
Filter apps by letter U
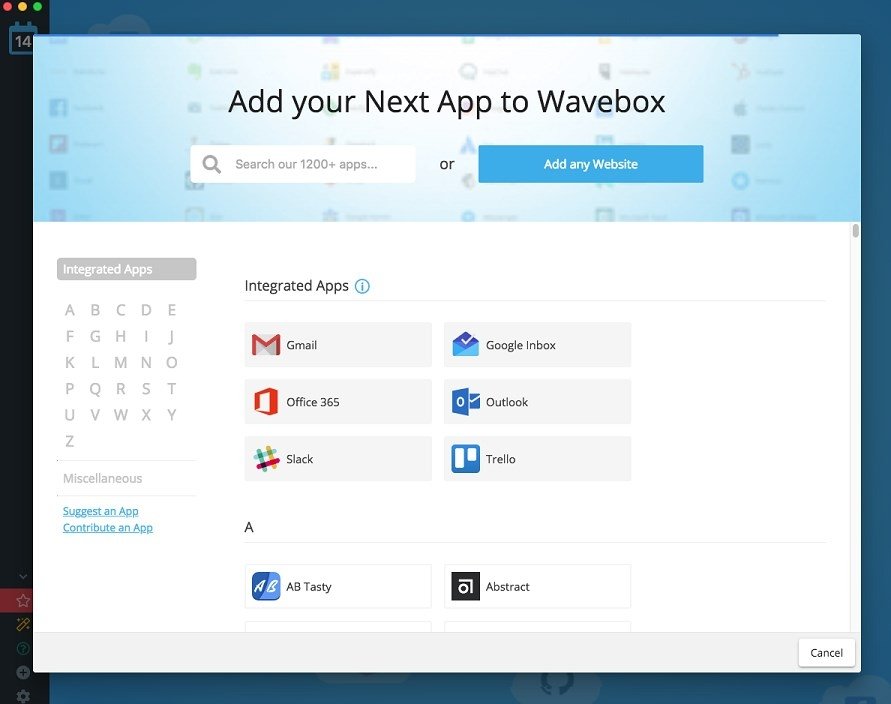click(70, 415)
